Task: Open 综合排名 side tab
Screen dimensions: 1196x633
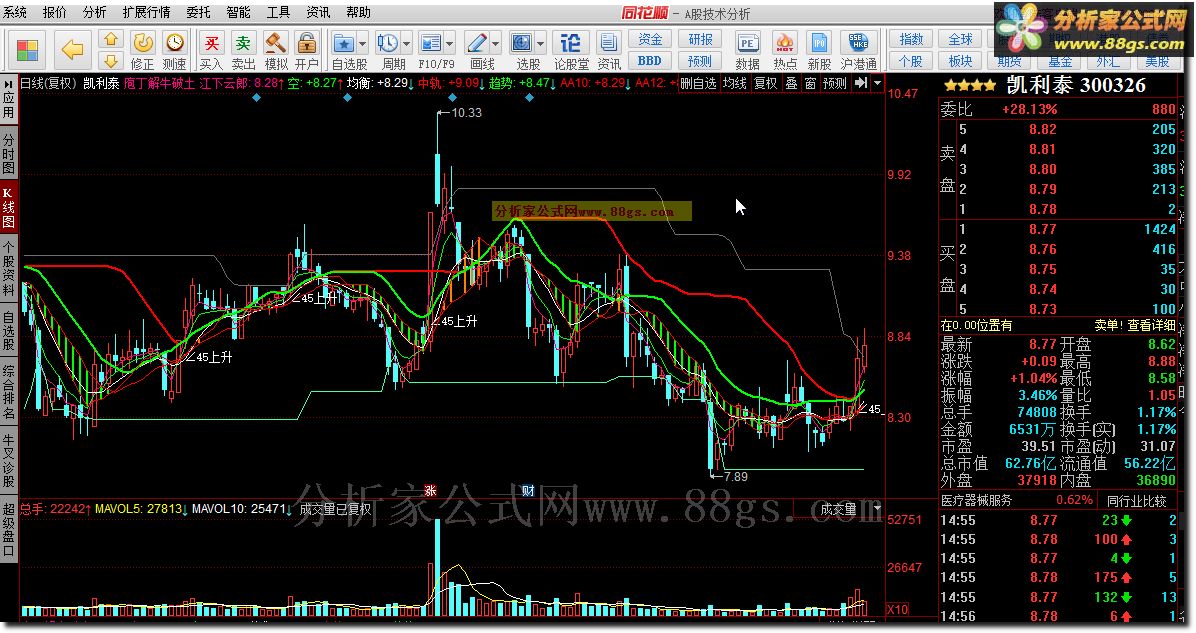Action: (x=8, y=392)
